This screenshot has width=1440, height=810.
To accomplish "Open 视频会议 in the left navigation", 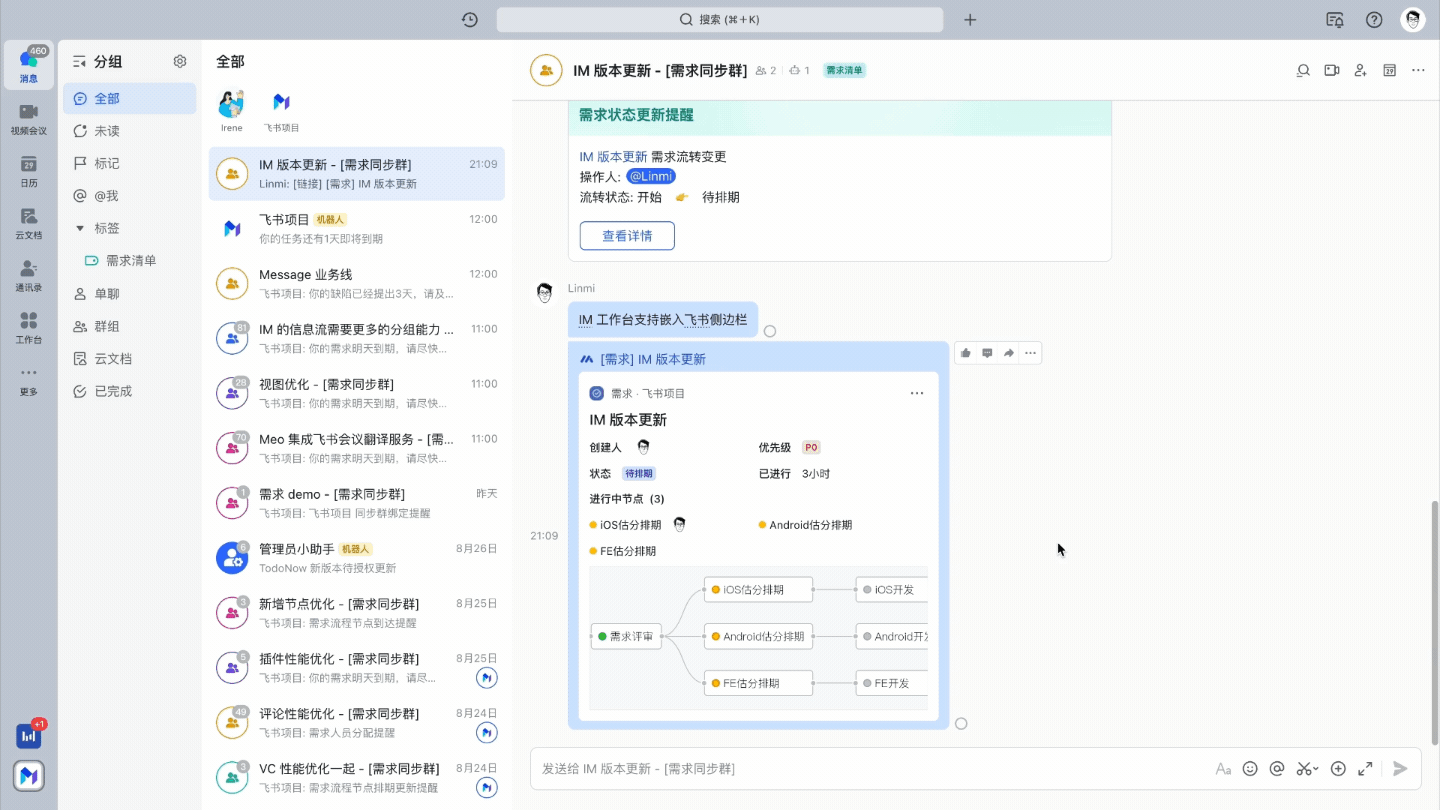I will point(29,119).
